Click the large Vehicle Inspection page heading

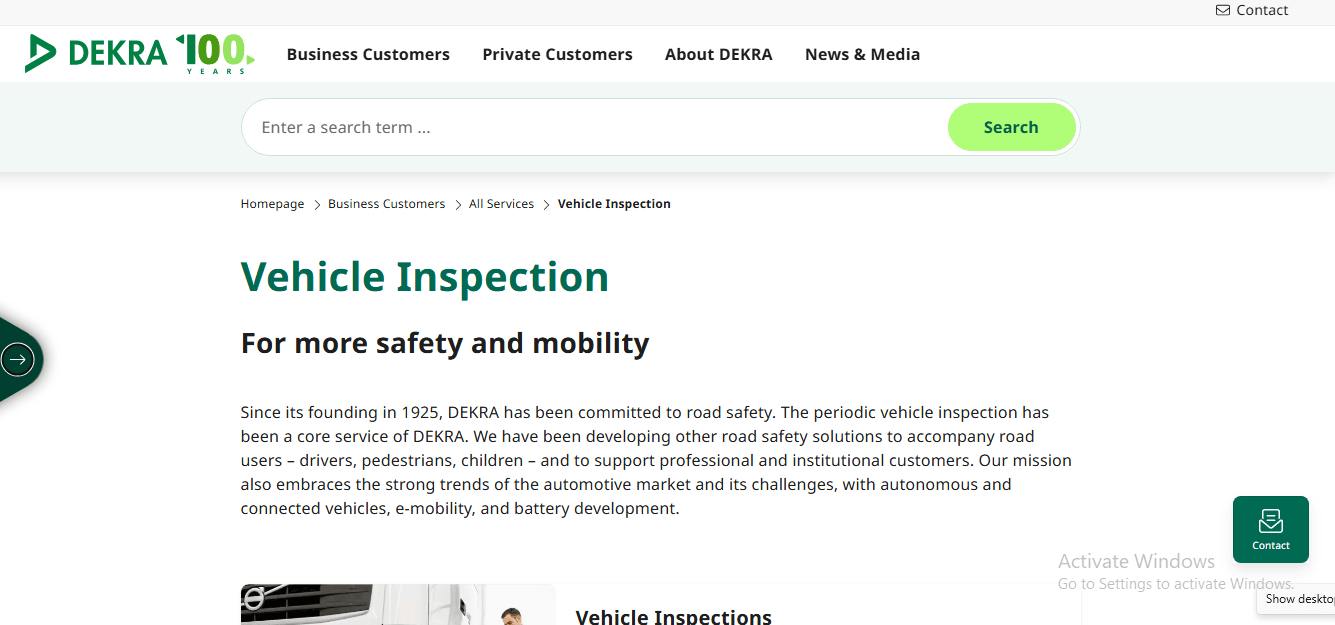pyautogui.click(x=424, y=277)
